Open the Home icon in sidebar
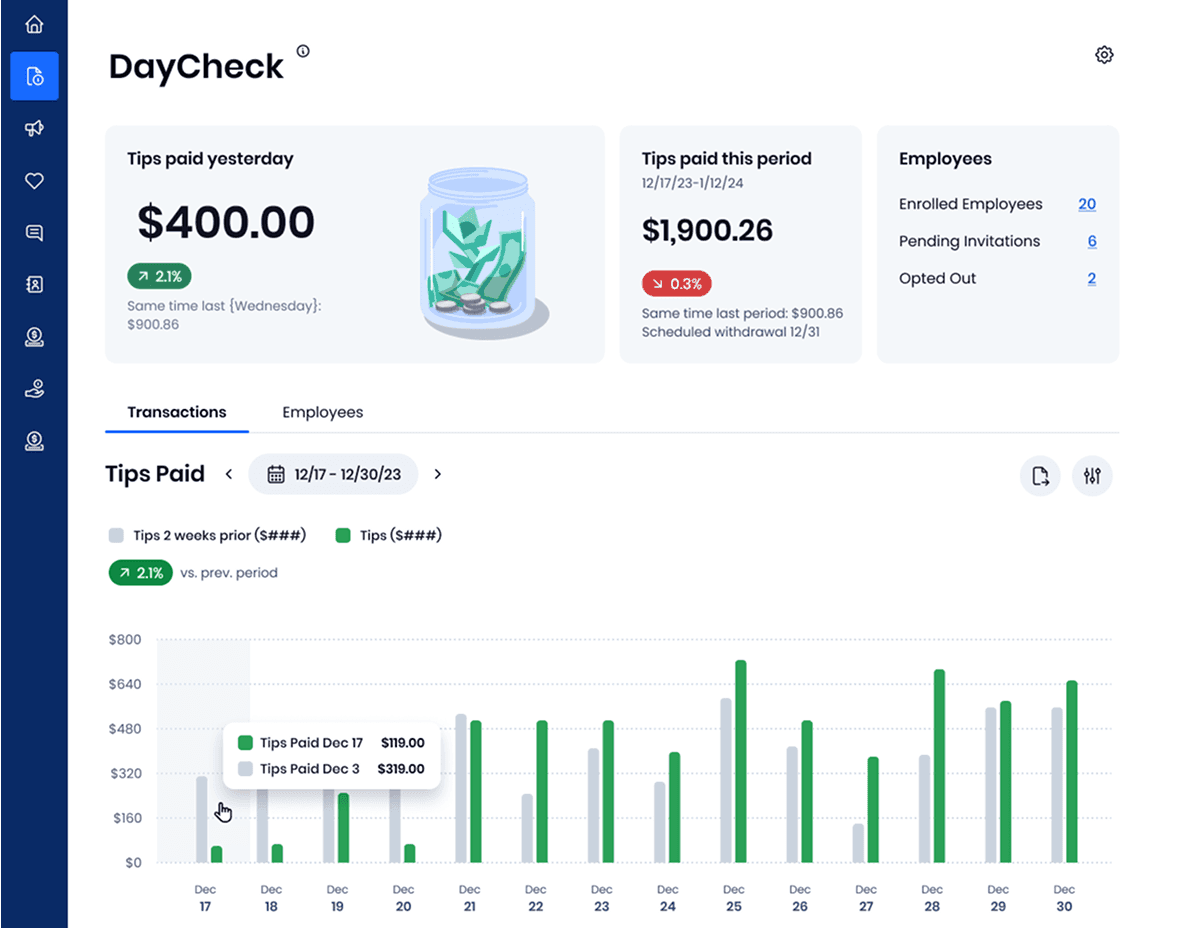 34,24
